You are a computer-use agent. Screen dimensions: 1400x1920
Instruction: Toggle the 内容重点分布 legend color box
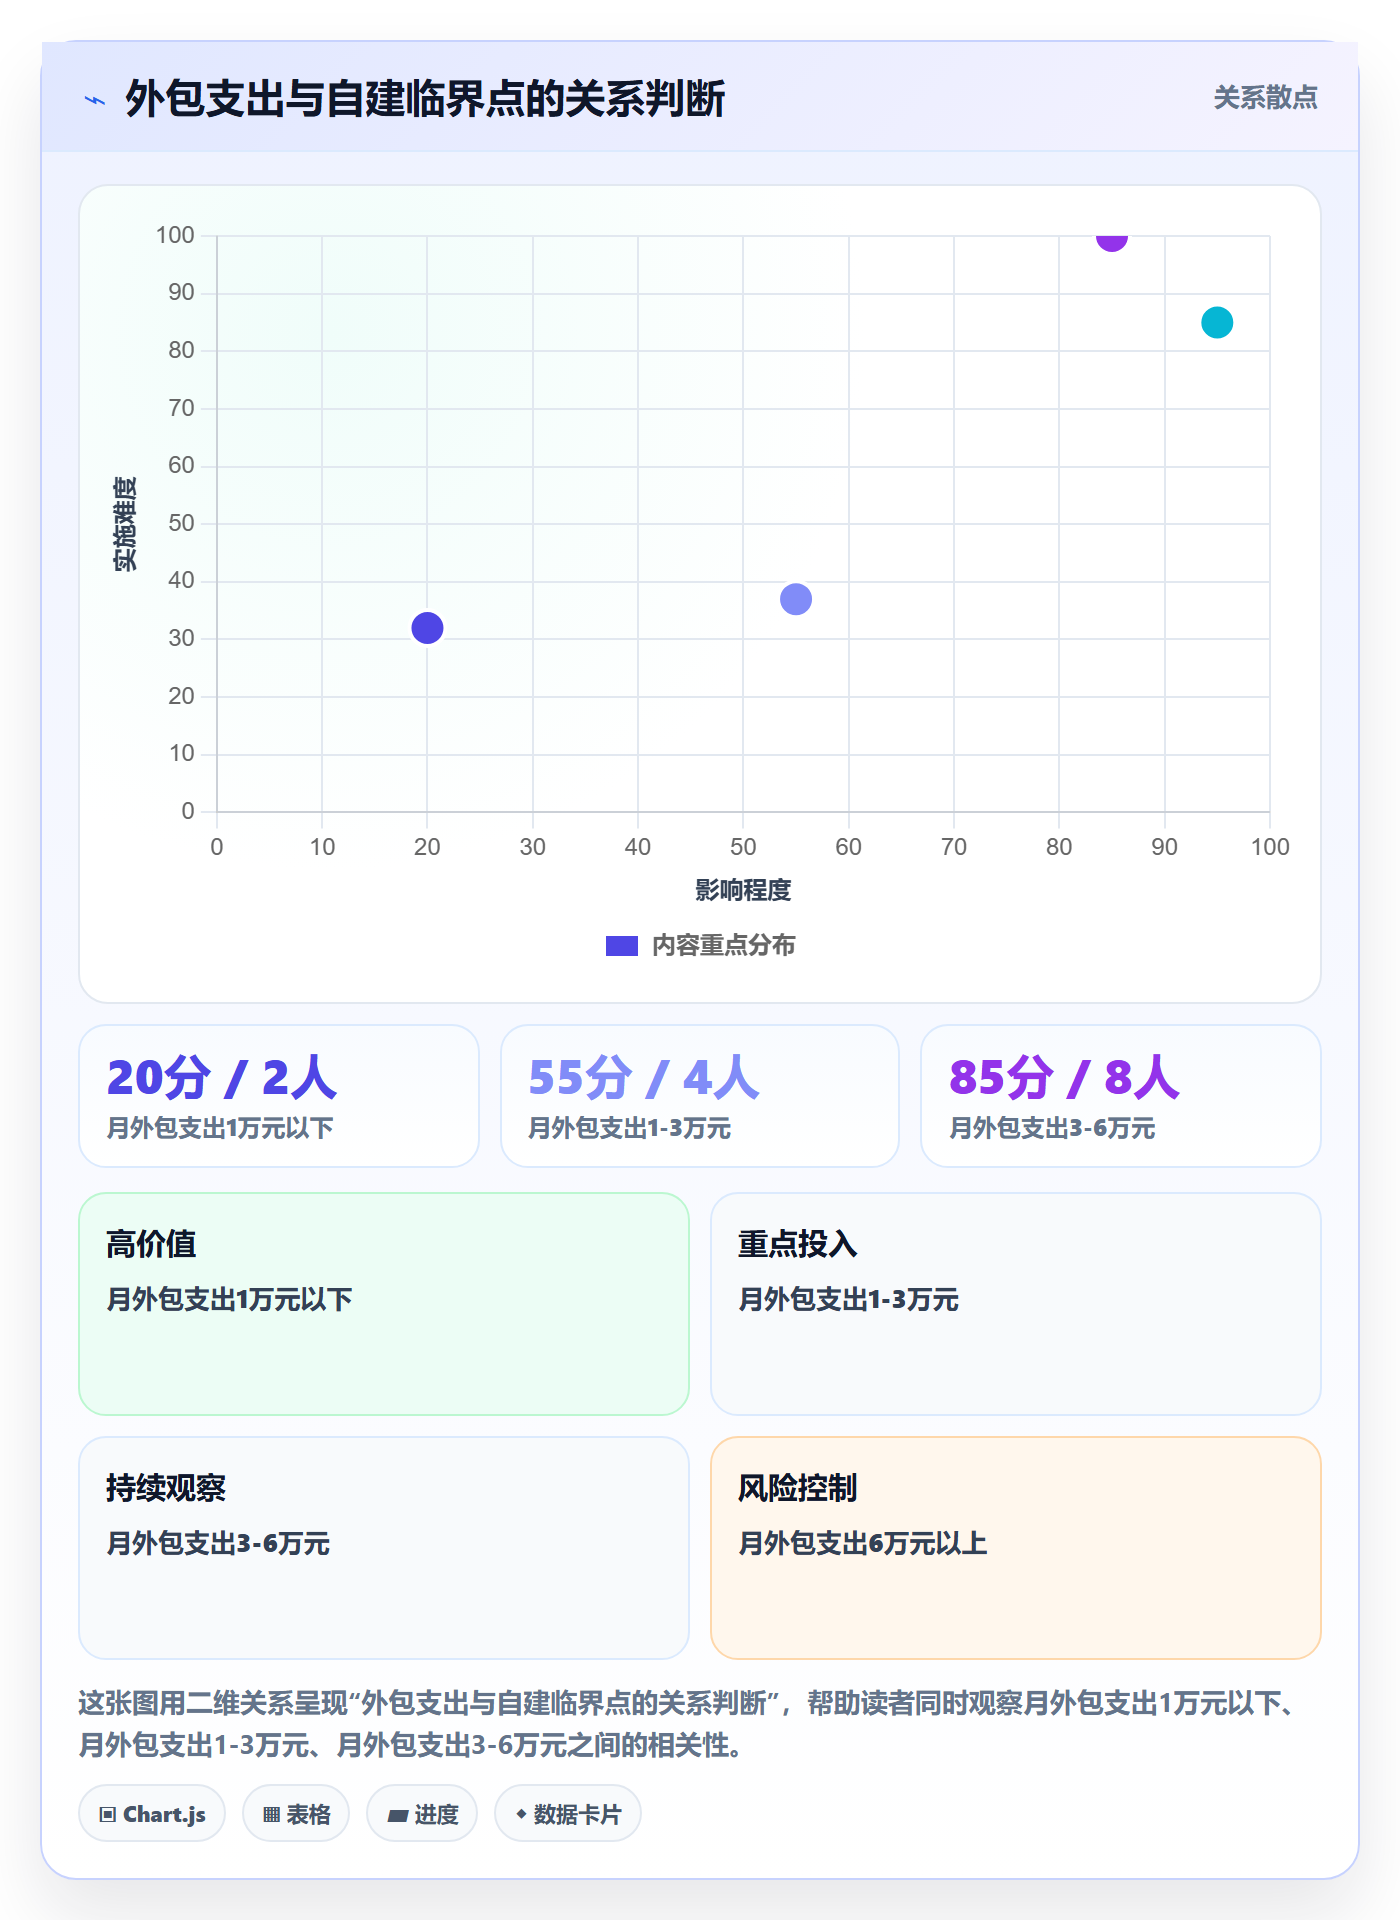coord(621,946)
